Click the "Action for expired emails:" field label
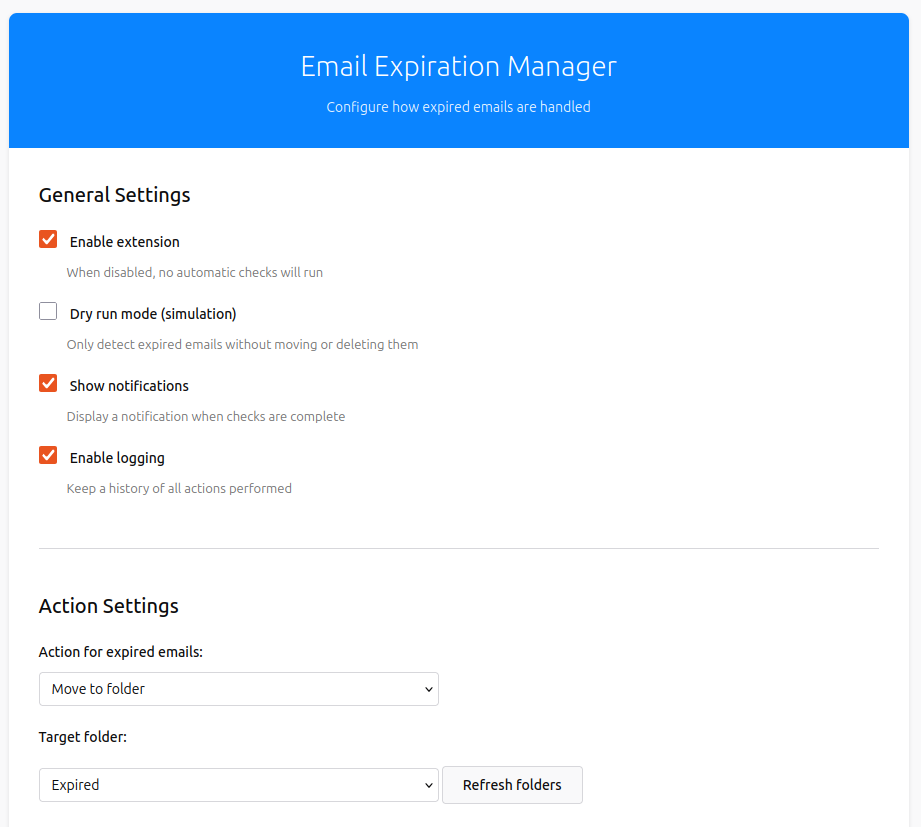Screen dimensions: 921x827 (120, 652)
